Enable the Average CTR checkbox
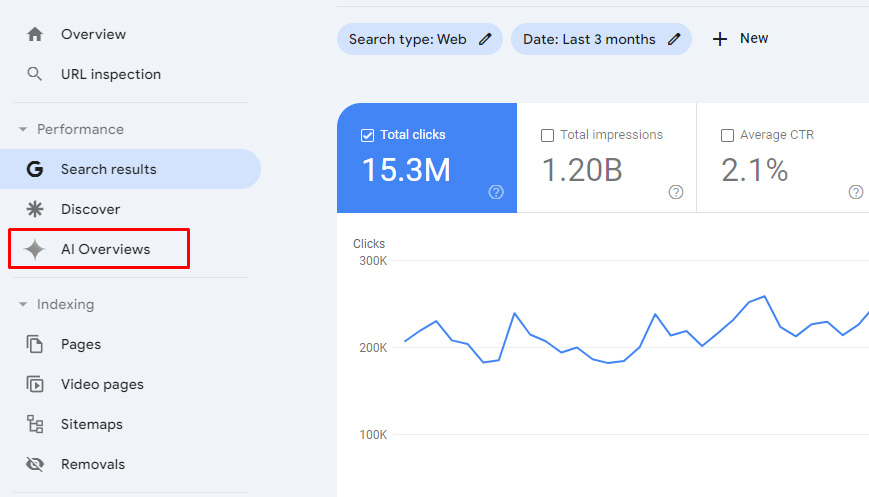This screenshot has width=869, height=497. tap(727, 135)
